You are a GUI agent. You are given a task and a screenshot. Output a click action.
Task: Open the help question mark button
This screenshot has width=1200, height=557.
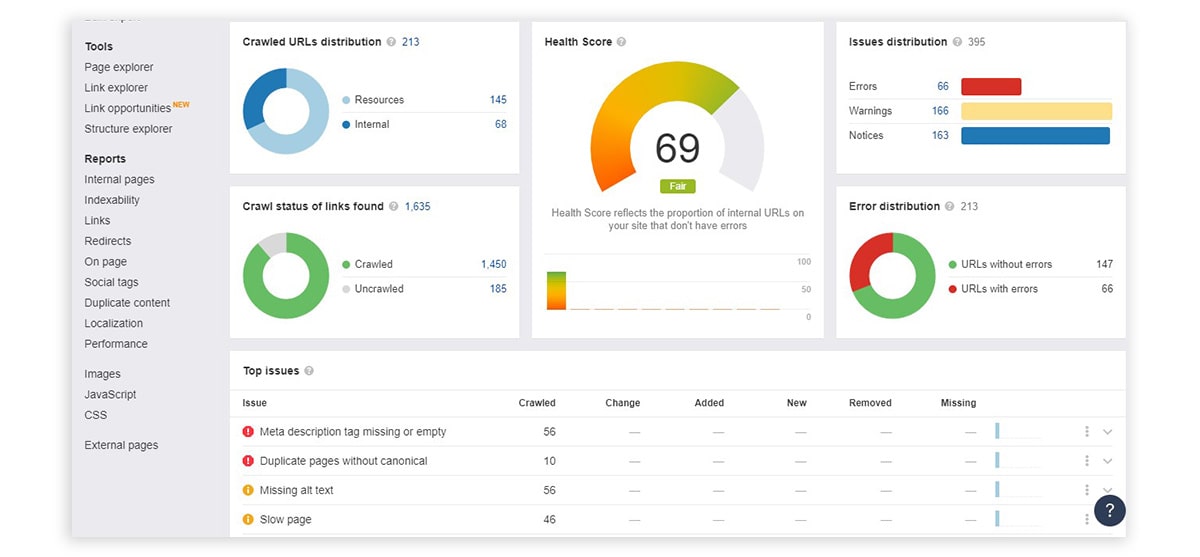[x=1110, y=510]
